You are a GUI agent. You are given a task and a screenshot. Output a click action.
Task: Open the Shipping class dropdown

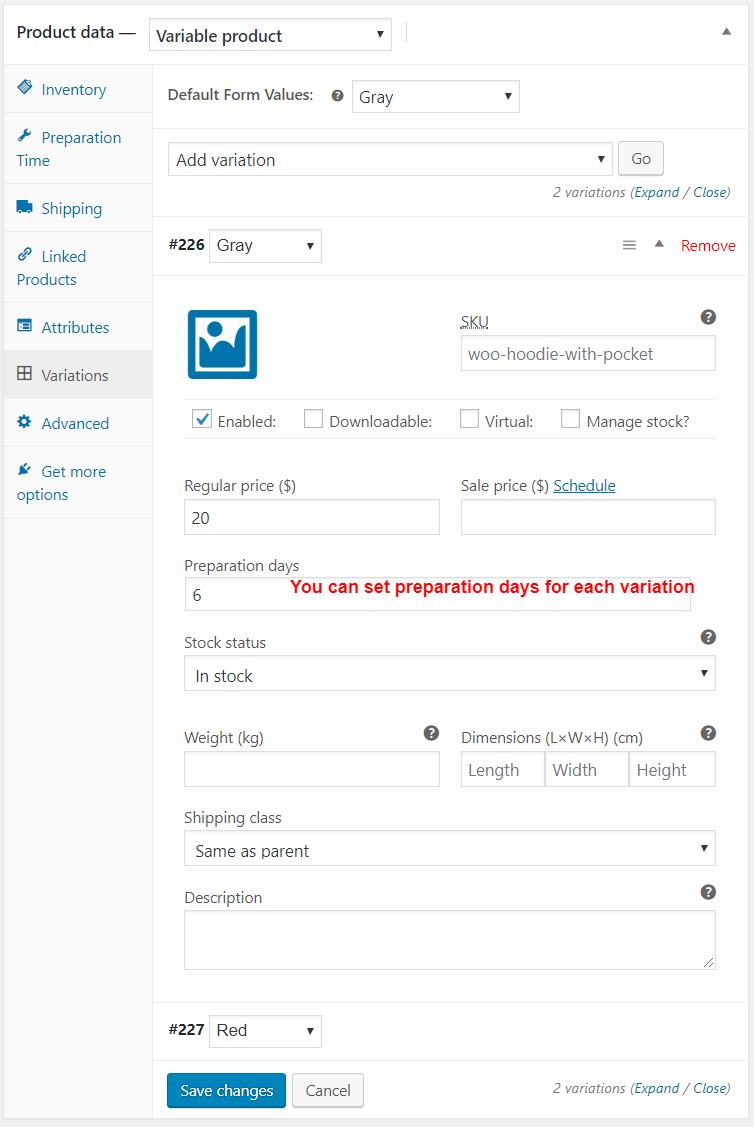449,849
